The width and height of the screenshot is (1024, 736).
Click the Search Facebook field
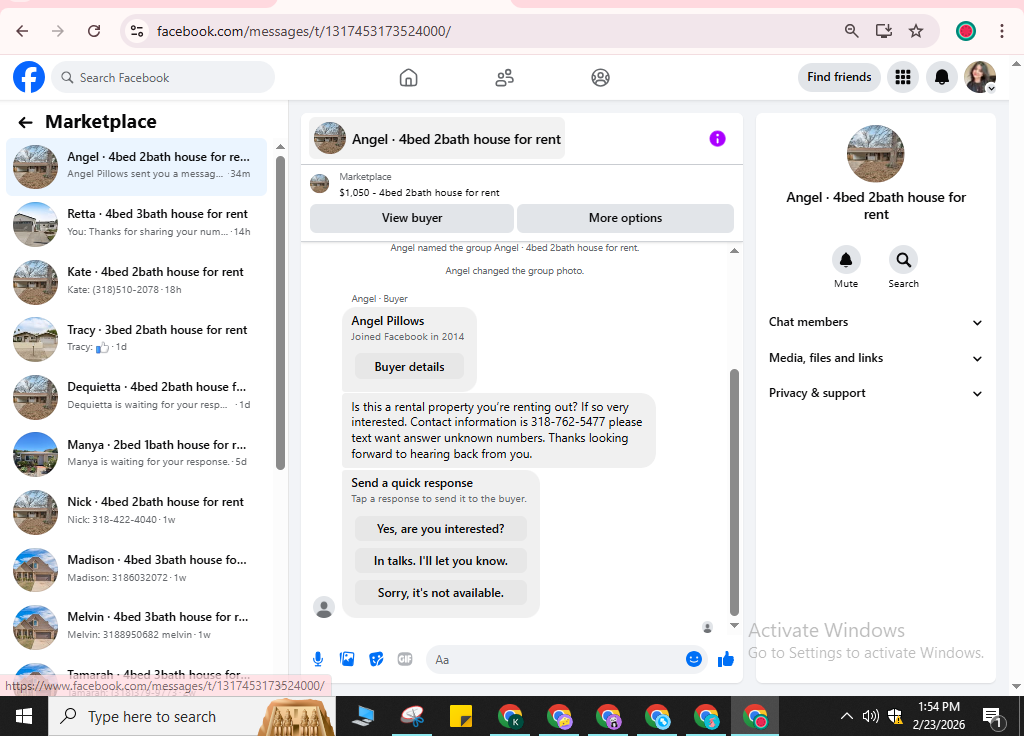tap(163, 78)
